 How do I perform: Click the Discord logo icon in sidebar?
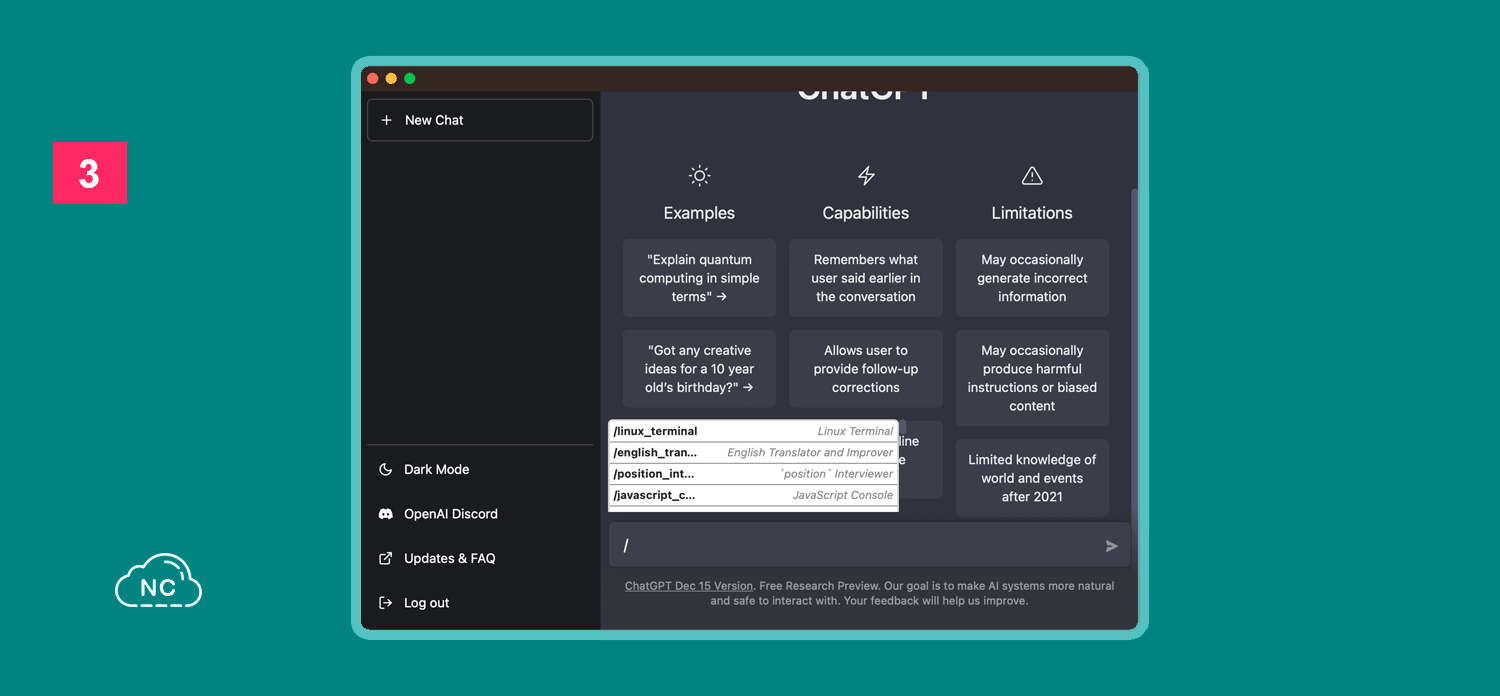click(386, 514)
